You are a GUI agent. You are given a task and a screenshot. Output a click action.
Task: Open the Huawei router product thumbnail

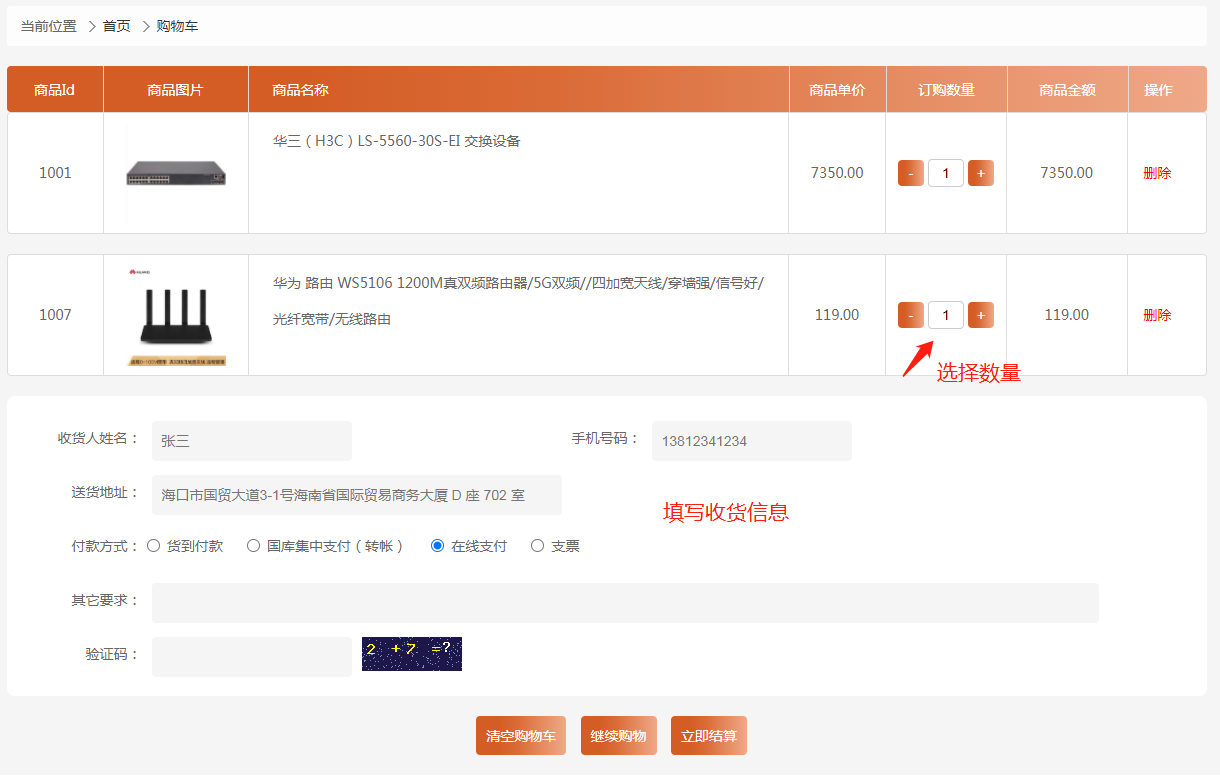[x=176, y=315]
